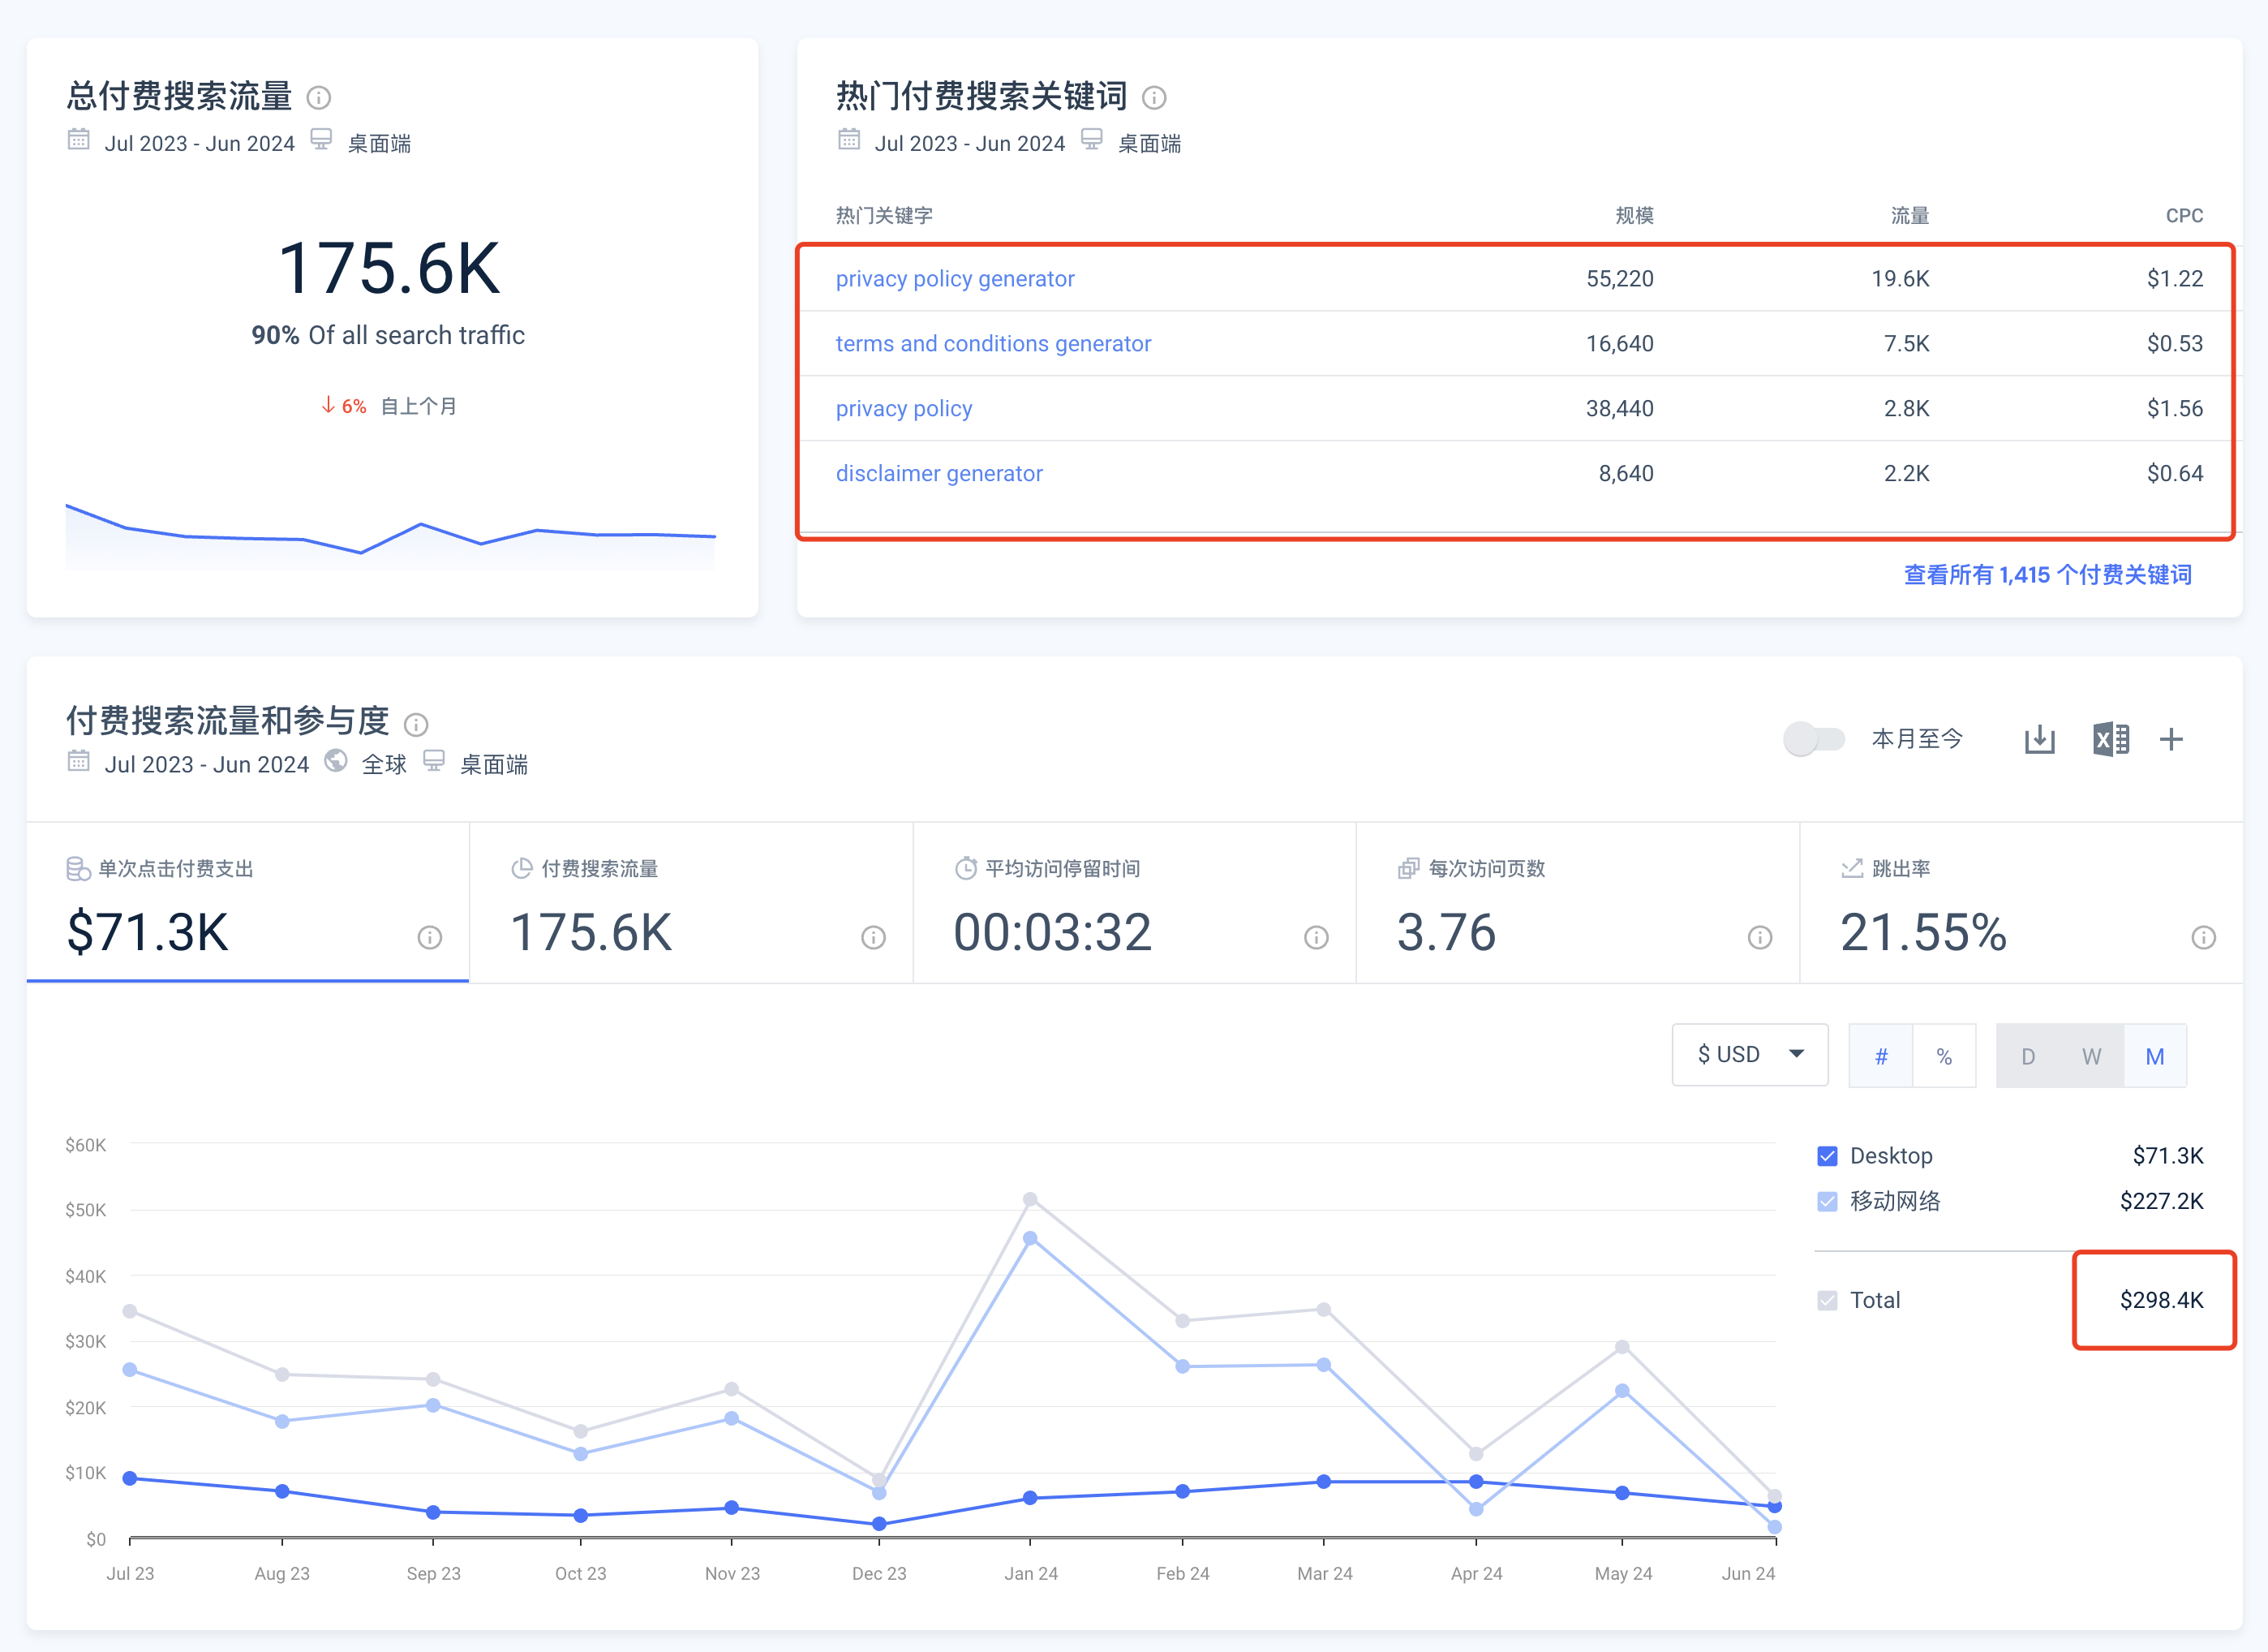
Task: Select the 单次点击付费支出 metric tab
Action: [x=248, y=903]
